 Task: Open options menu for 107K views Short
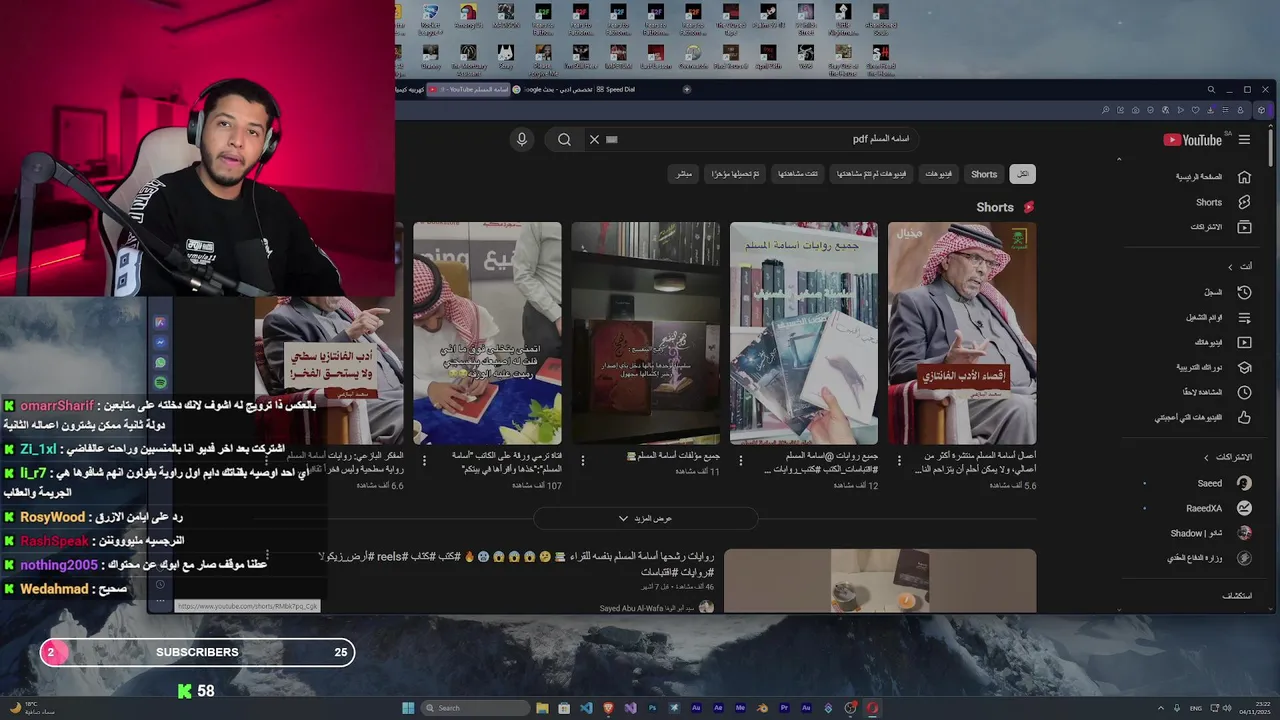[424, 461]
